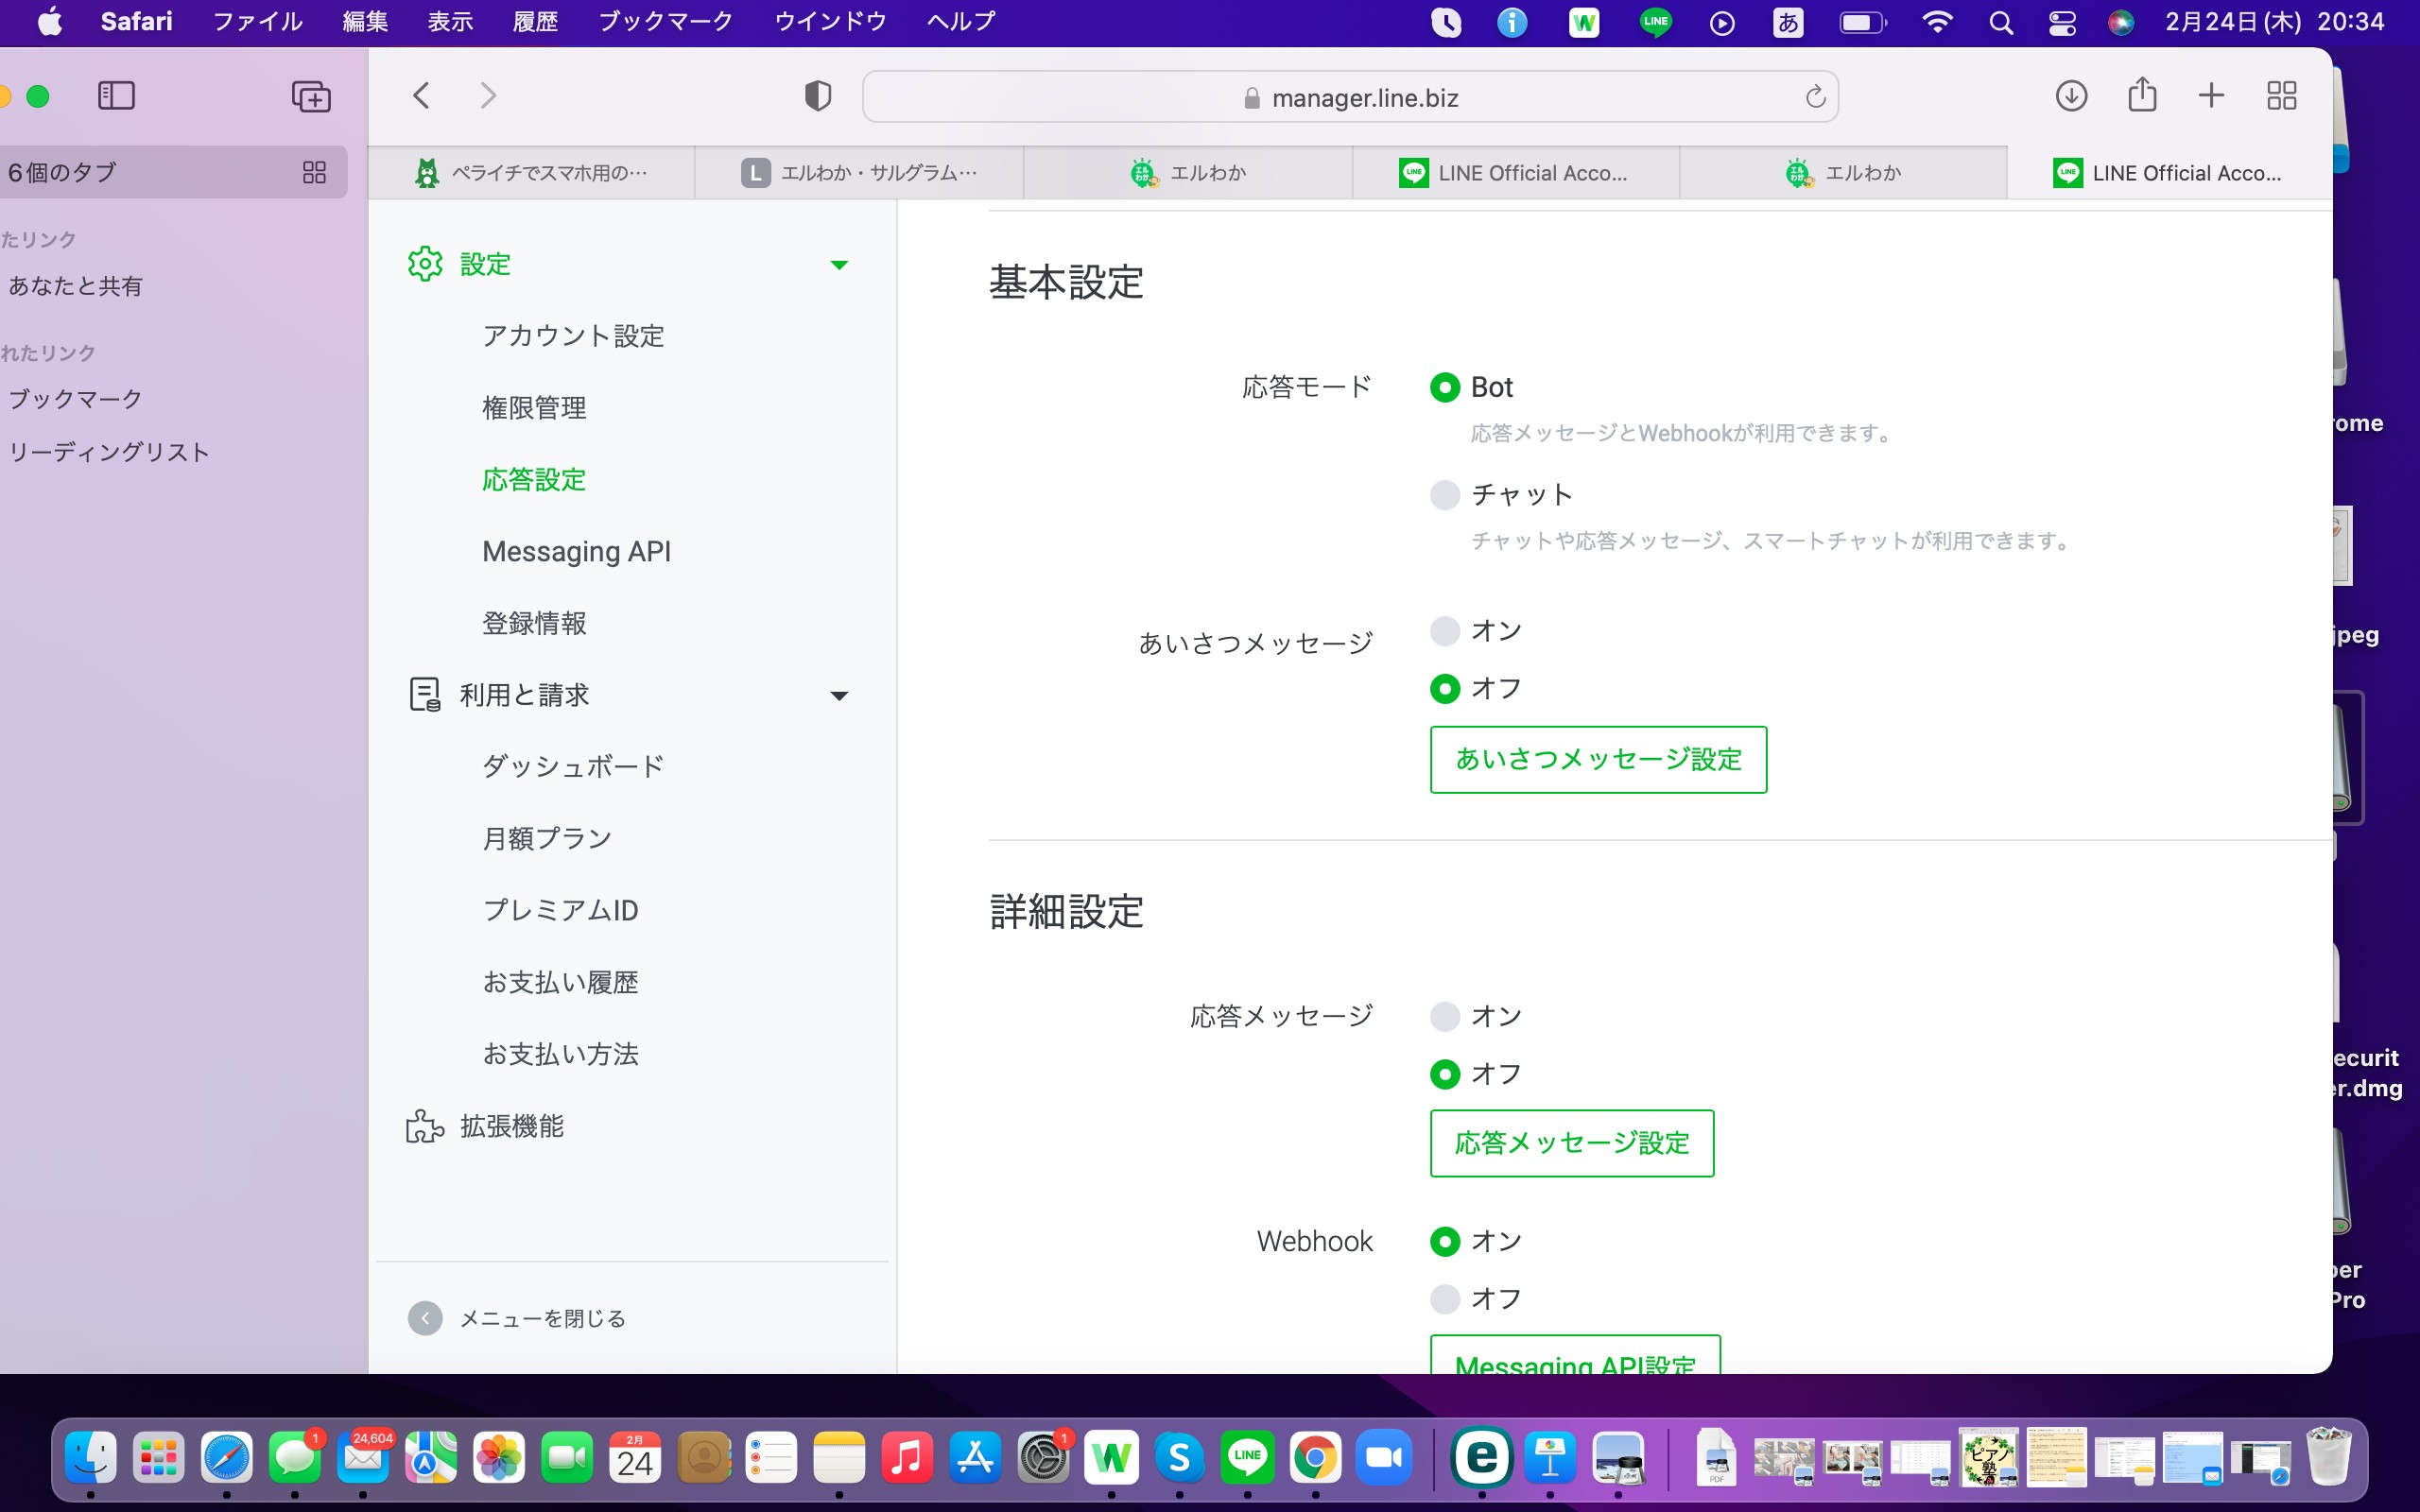Screen dimensions: 2420x1512
Task: Set 応答メッセージ to オフ
Action: [x=1445, y=1074]
